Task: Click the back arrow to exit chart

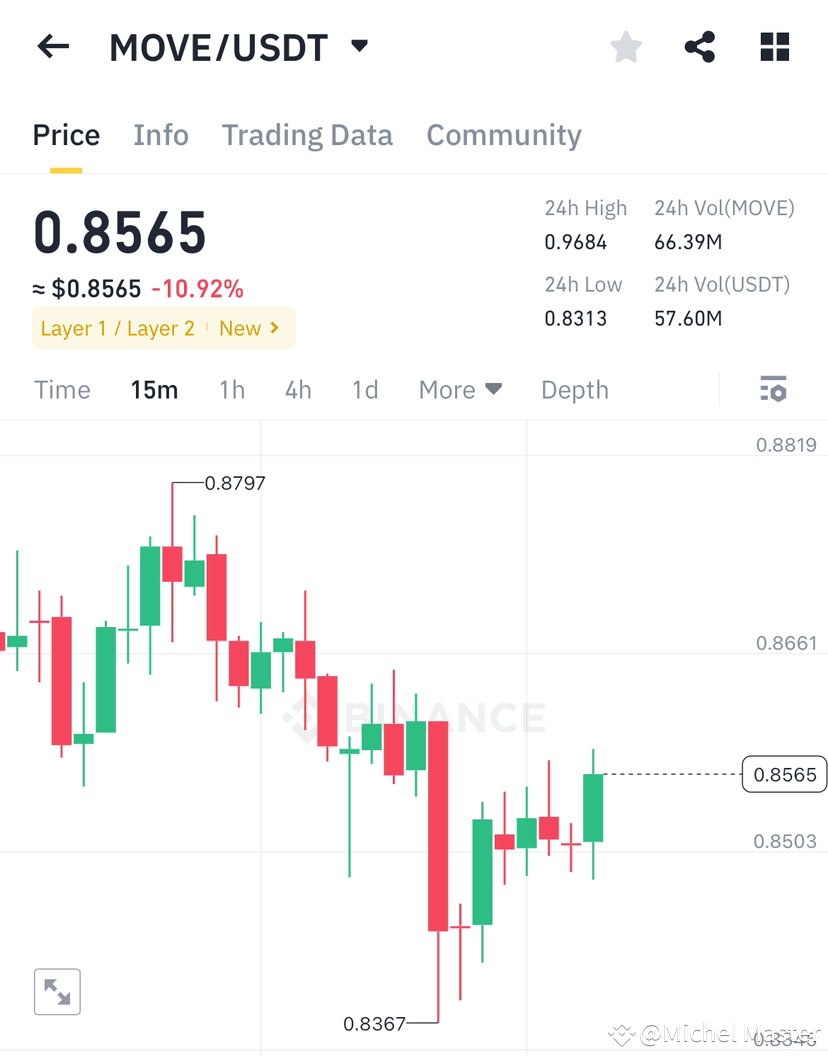Action: tap(52, 46)
